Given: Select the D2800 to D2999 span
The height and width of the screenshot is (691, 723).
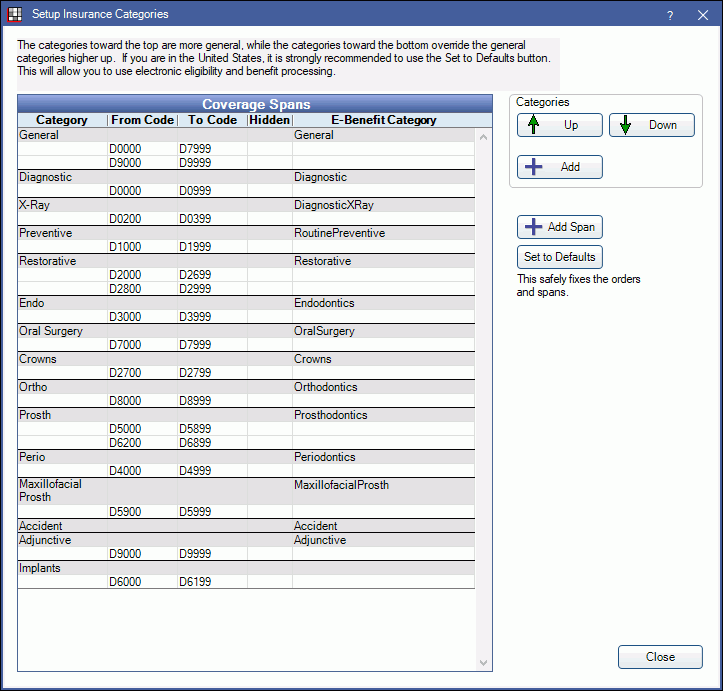Looking at the screenshot, I should coord(246,289).
